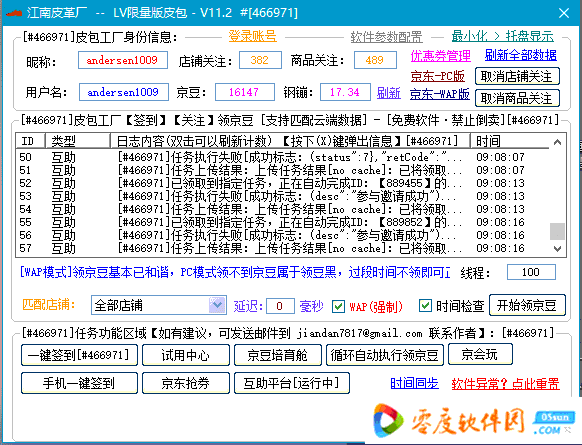The width and height of the screenshot is (582, 445).
Task: Open 京东-WAP版 link
Action: (x=440, y=94)
